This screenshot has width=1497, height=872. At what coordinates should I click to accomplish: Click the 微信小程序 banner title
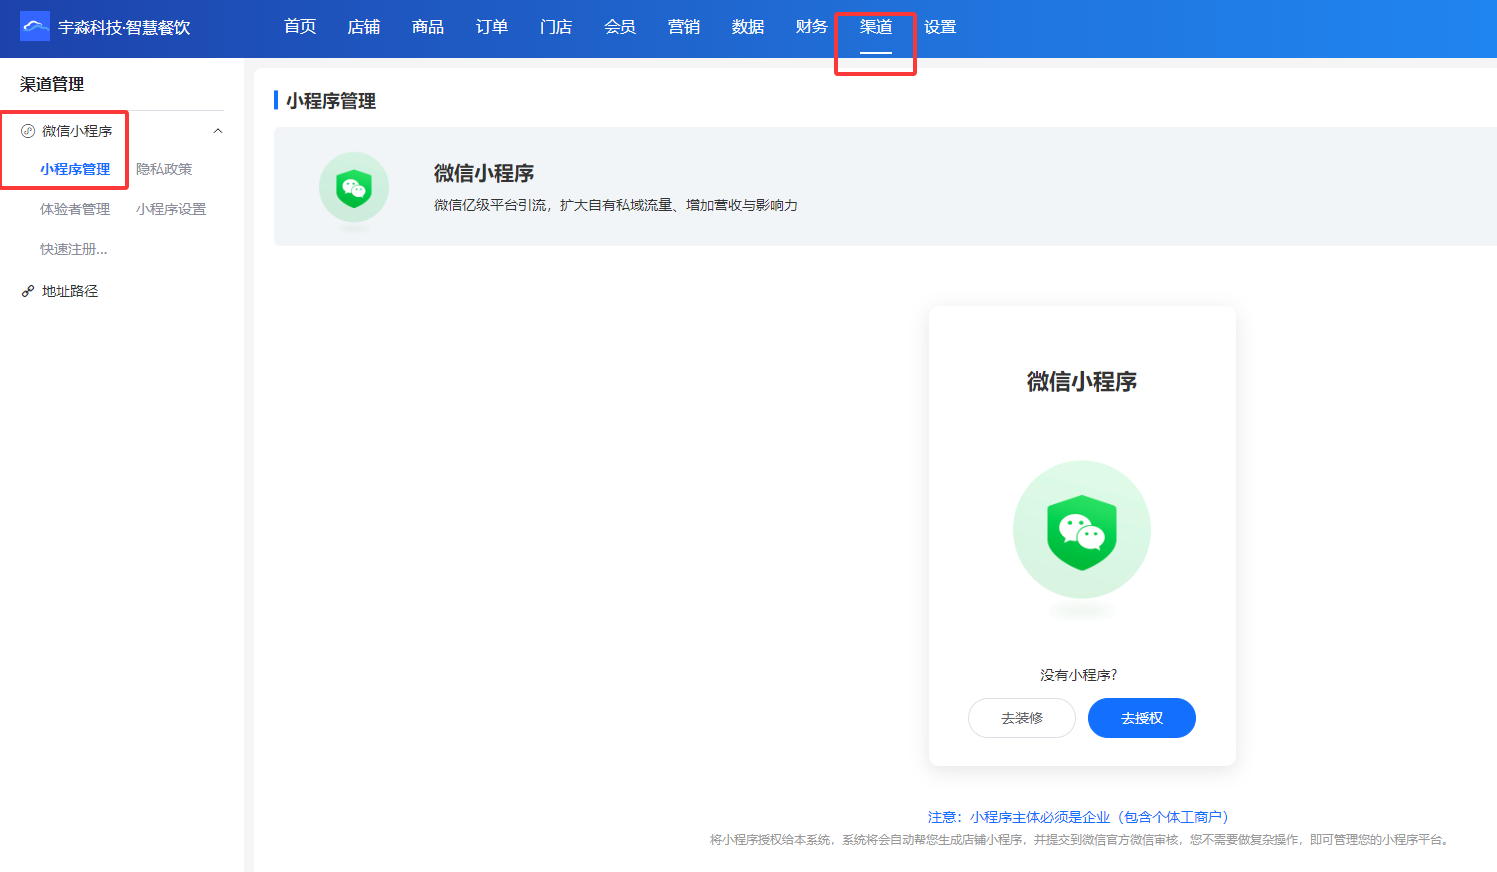click(484, 173)
